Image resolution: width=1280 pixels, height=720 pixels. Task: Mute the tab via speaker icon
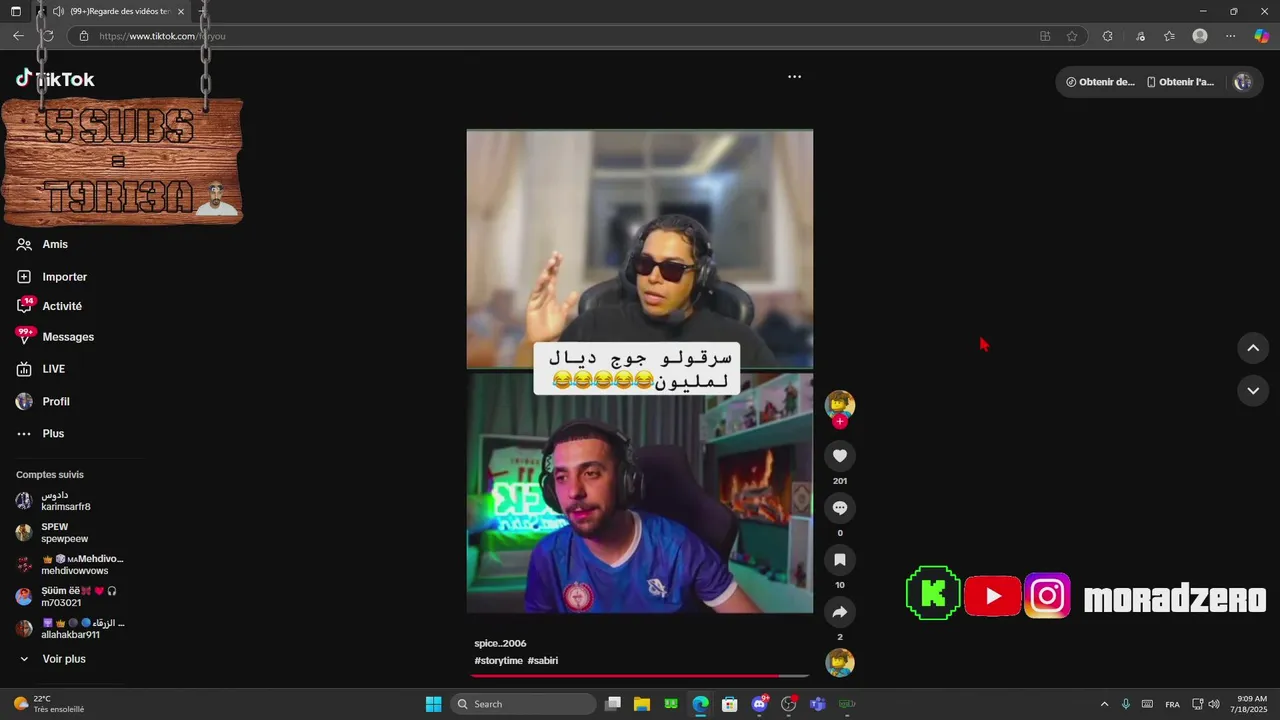click(58, 11)
